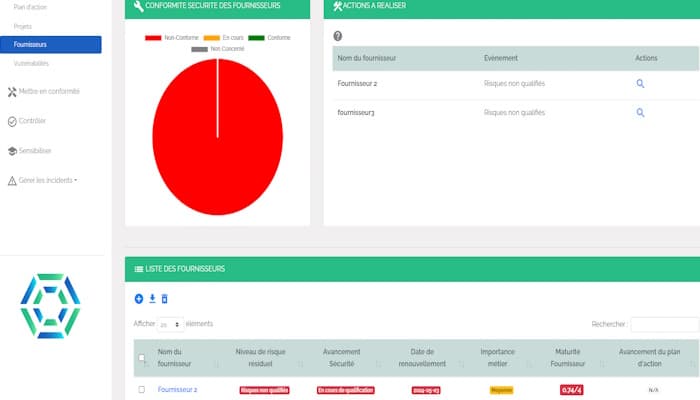Viewport: 700px width, 400px height.
Task: Open the Fournisseurs menu item
Action: 50,44
